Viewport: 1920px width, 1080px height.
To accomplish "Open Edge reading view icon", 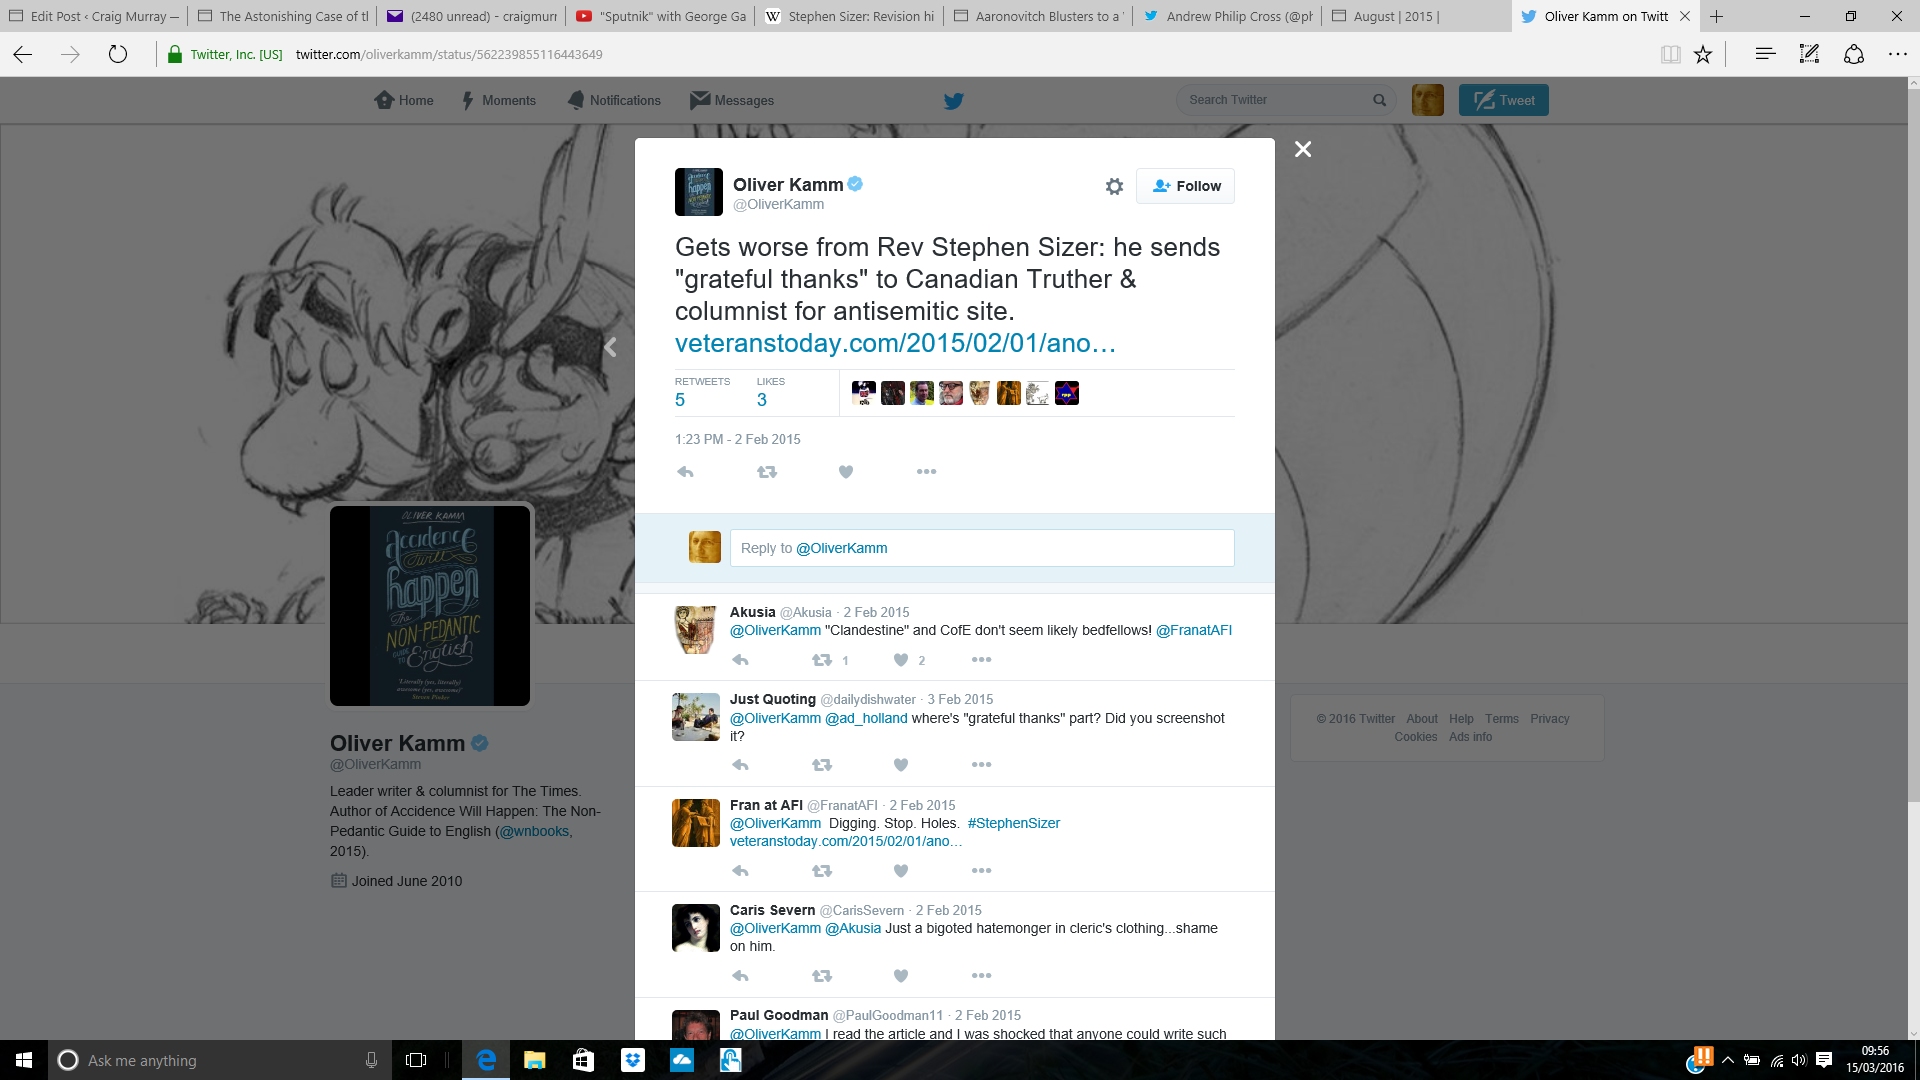I will pyautogui.click(x=1670, y=54).
